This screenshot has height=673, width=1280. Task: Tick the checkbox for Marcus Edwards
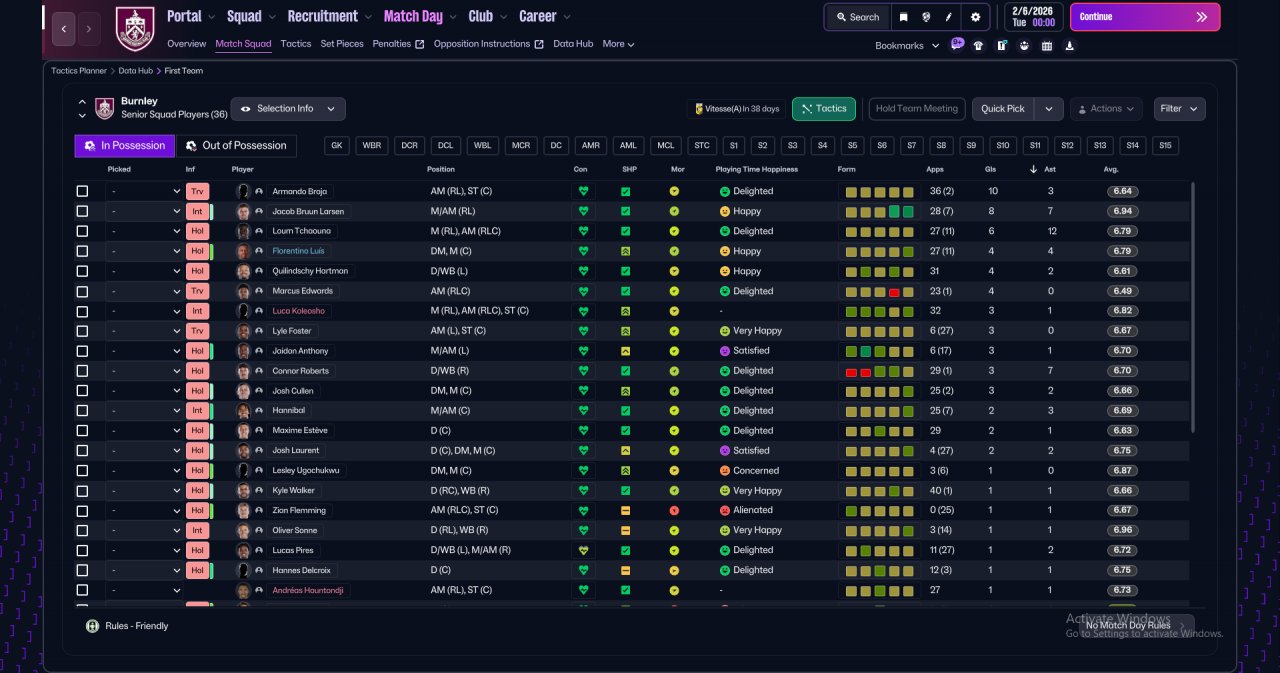(82, 291)
